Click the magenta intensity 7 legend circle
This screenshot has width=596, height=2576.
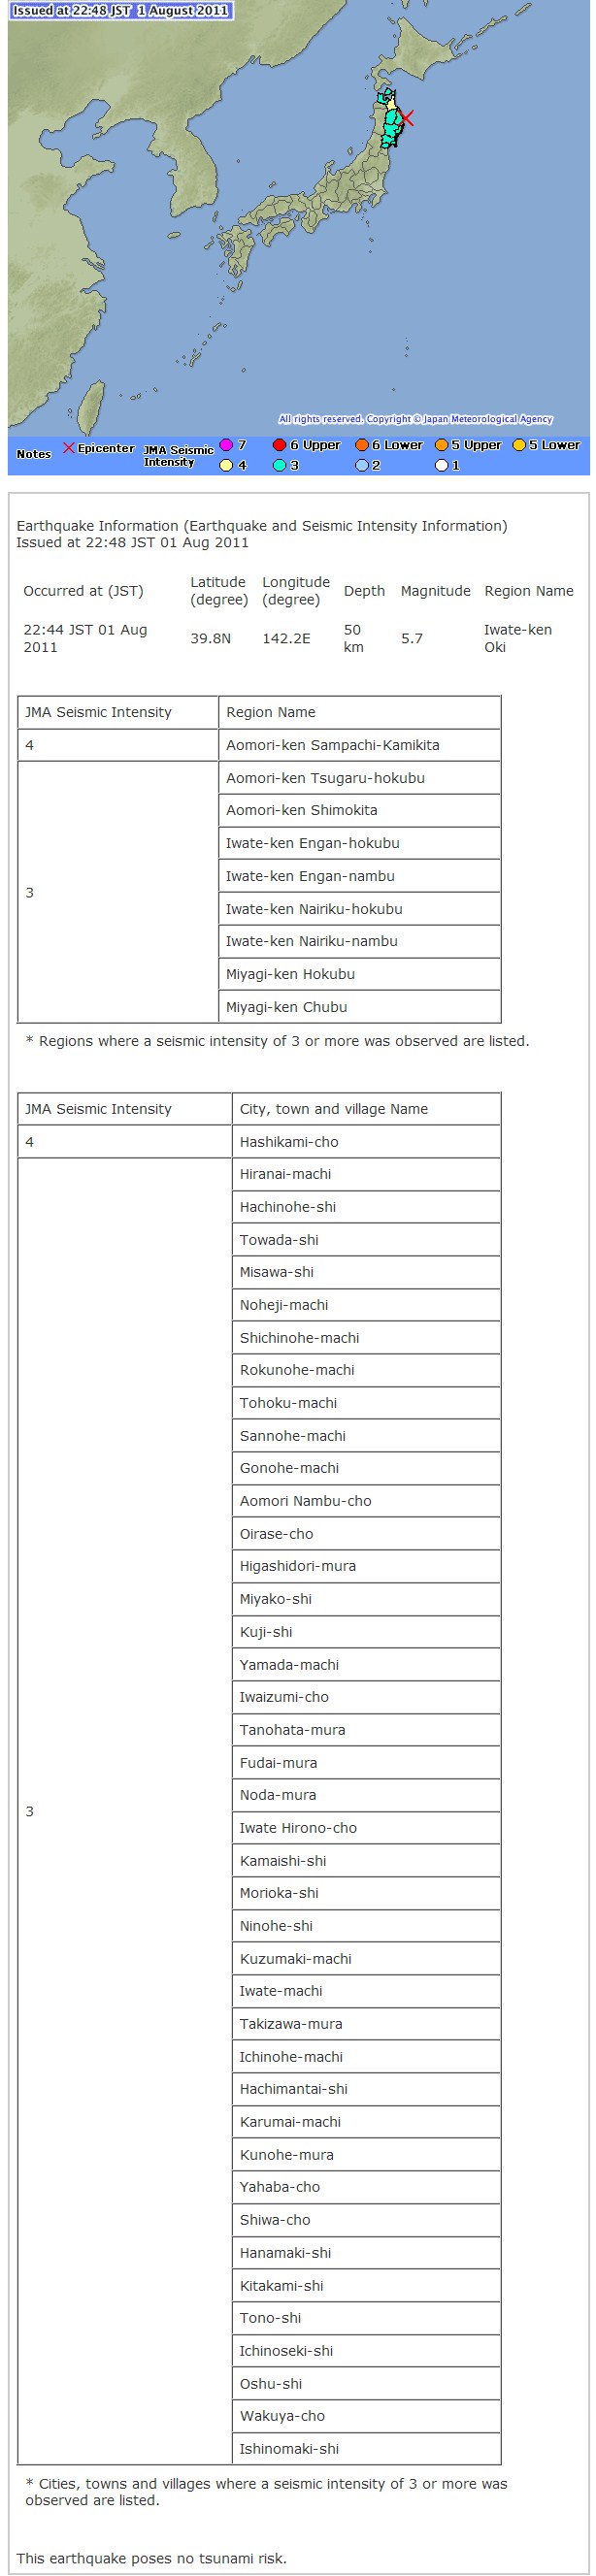tap(226, 445)
